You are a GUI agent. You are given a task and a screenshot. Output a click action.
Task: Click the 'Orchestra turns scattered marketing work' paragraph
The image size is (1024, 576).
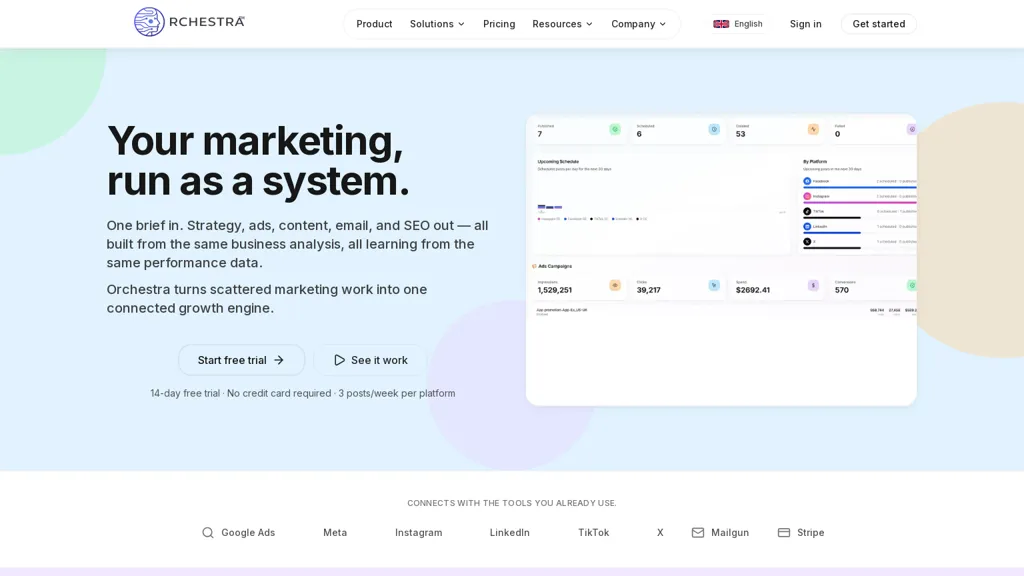(x=266, y=298)
